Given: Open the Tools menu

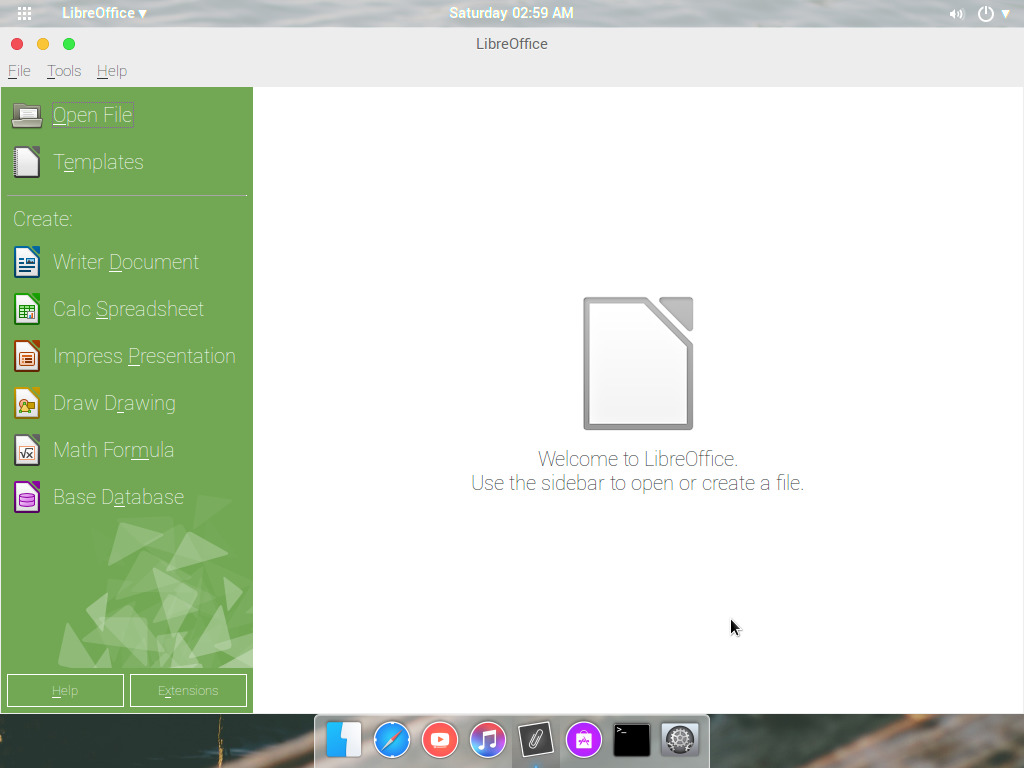Looking at the screenshot, I should coord(63,71).
